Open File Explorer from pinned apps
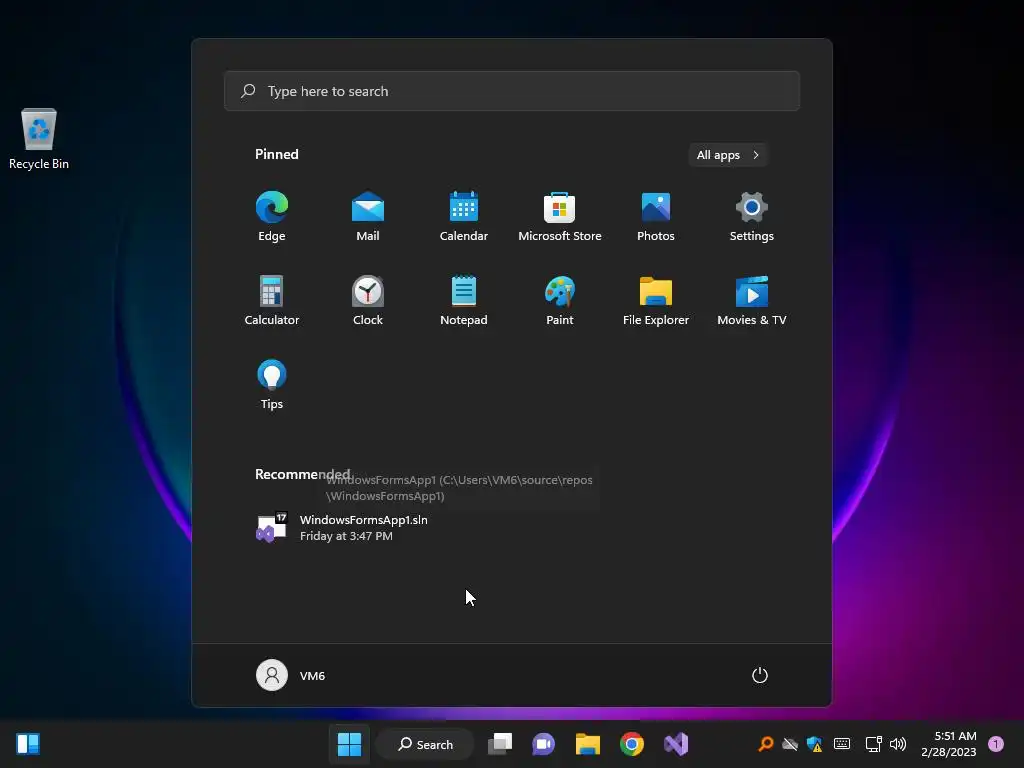This screenshot has height=768, width=1024. pos(656,300)
